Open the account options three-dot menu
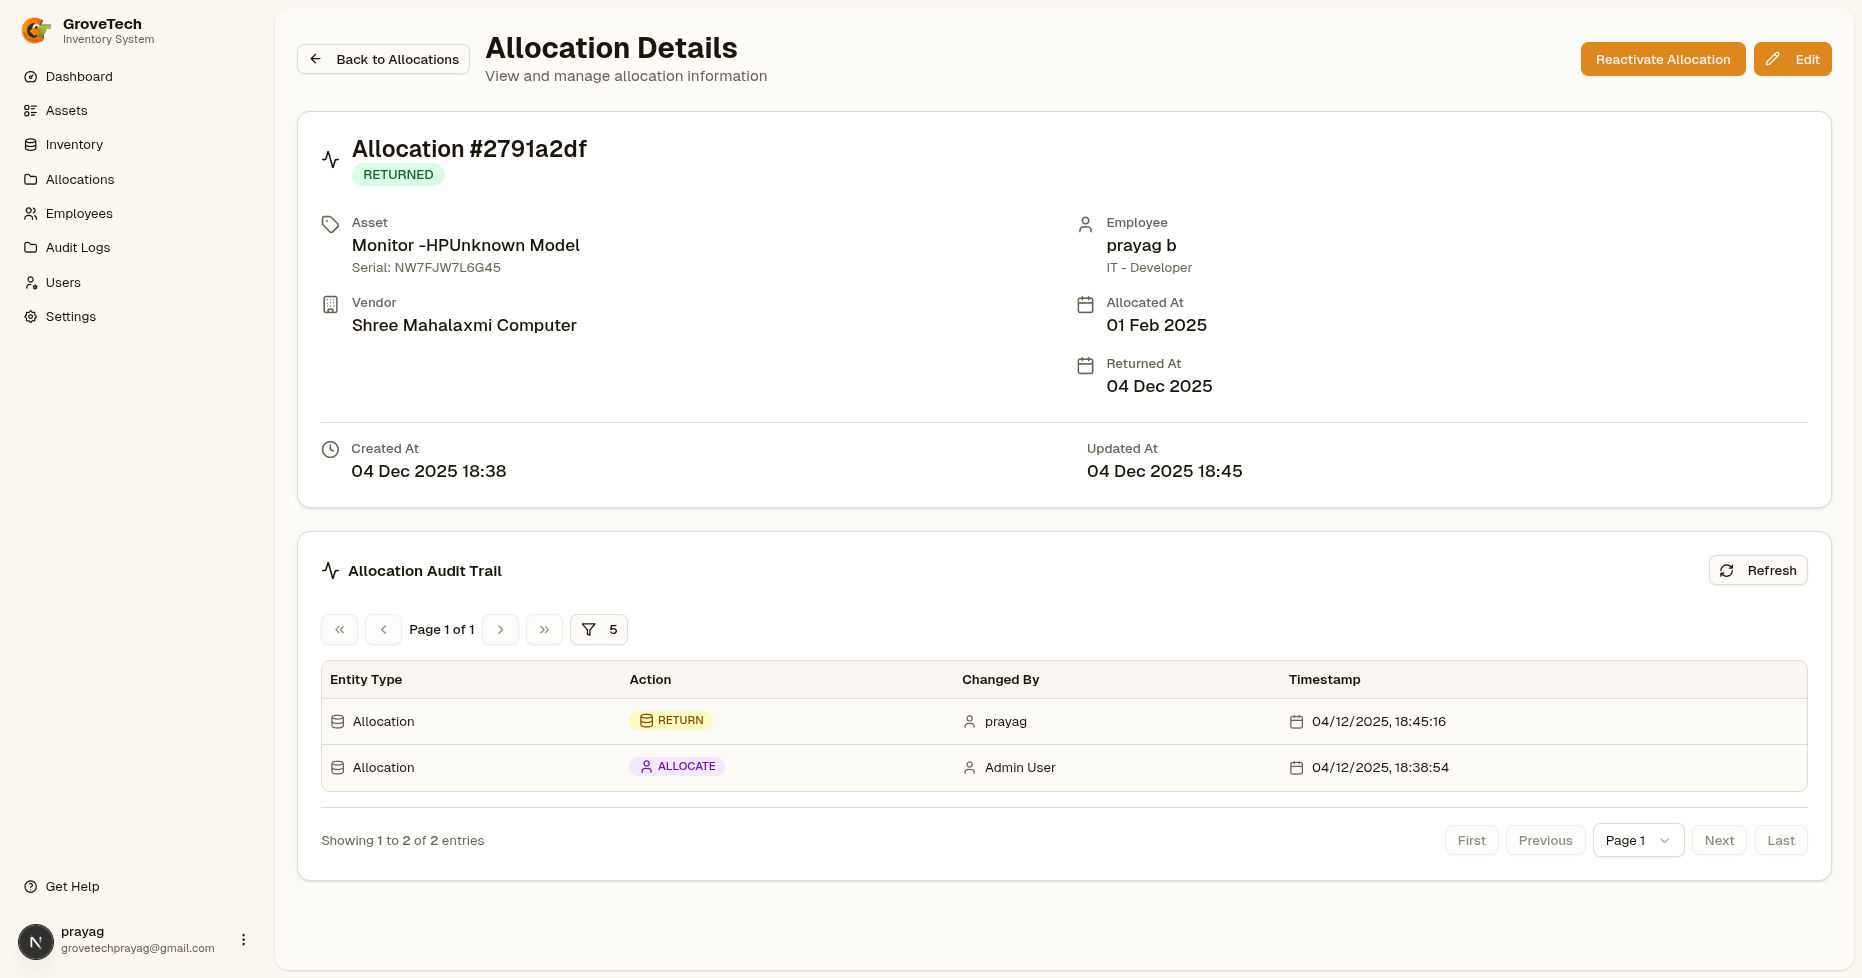1862x978 pixels. coord(243,939)
